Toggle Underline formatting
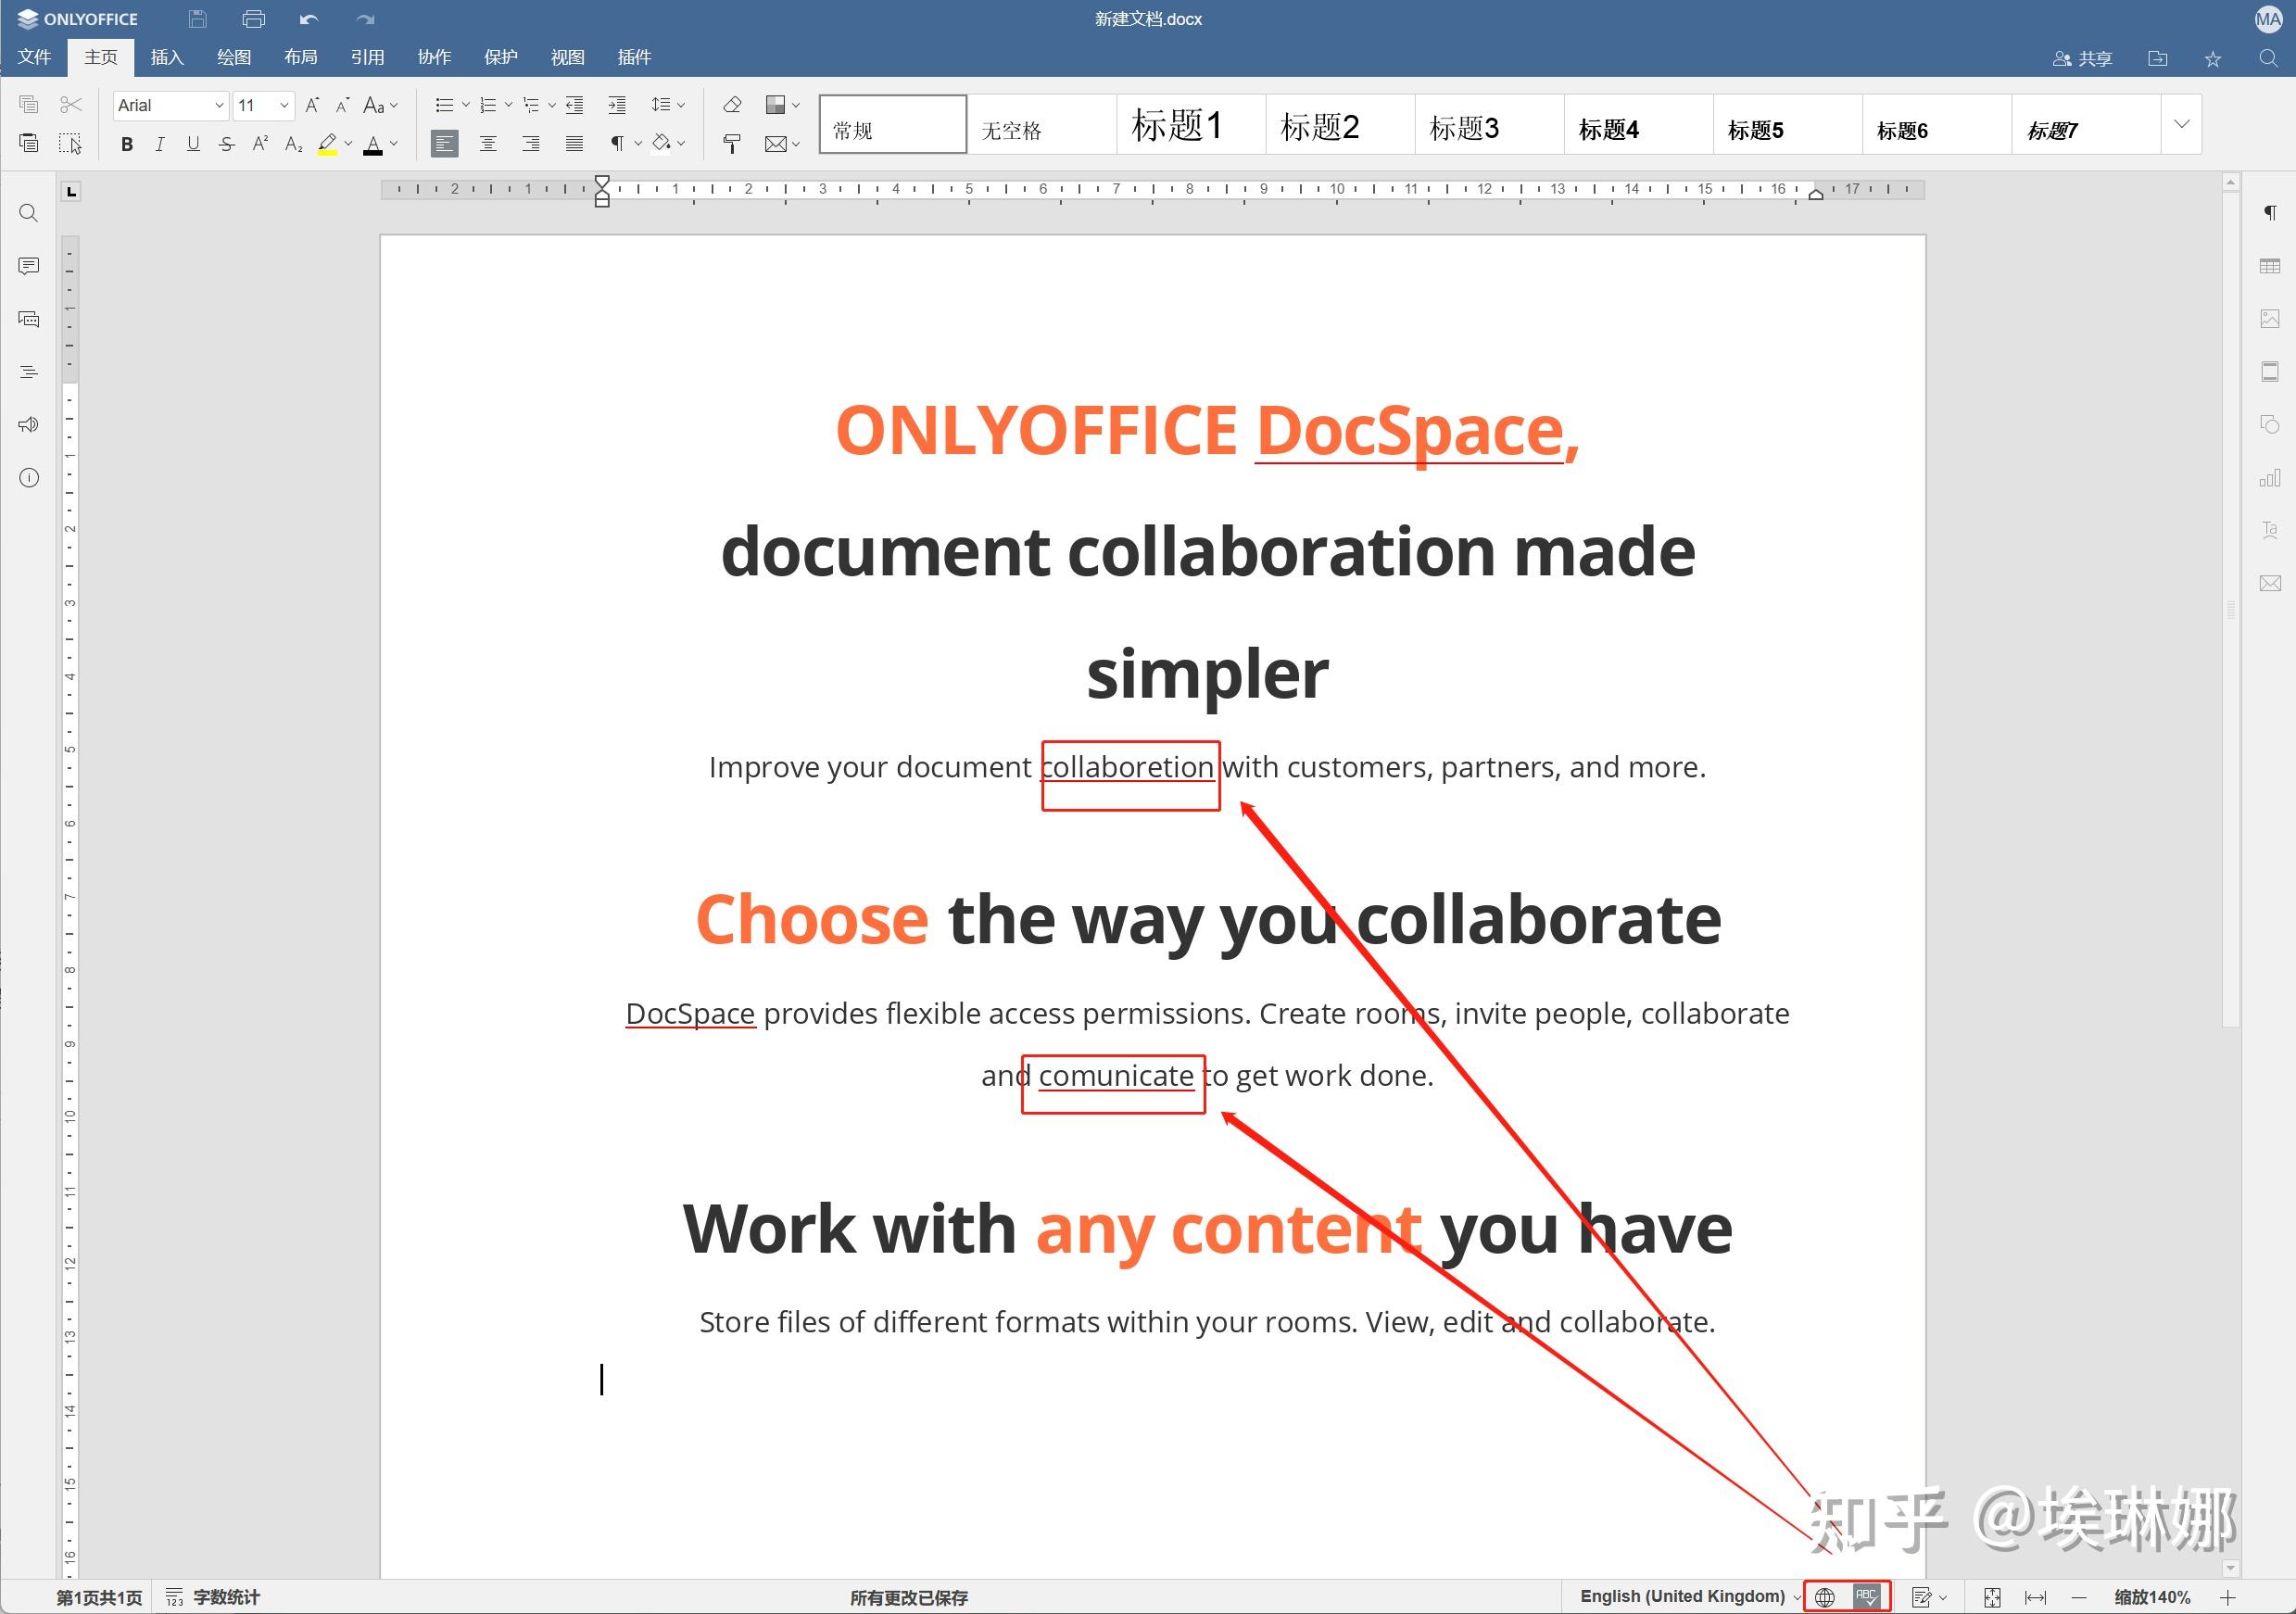Viewport: 2296px width, 1614px height. [193, 144]
